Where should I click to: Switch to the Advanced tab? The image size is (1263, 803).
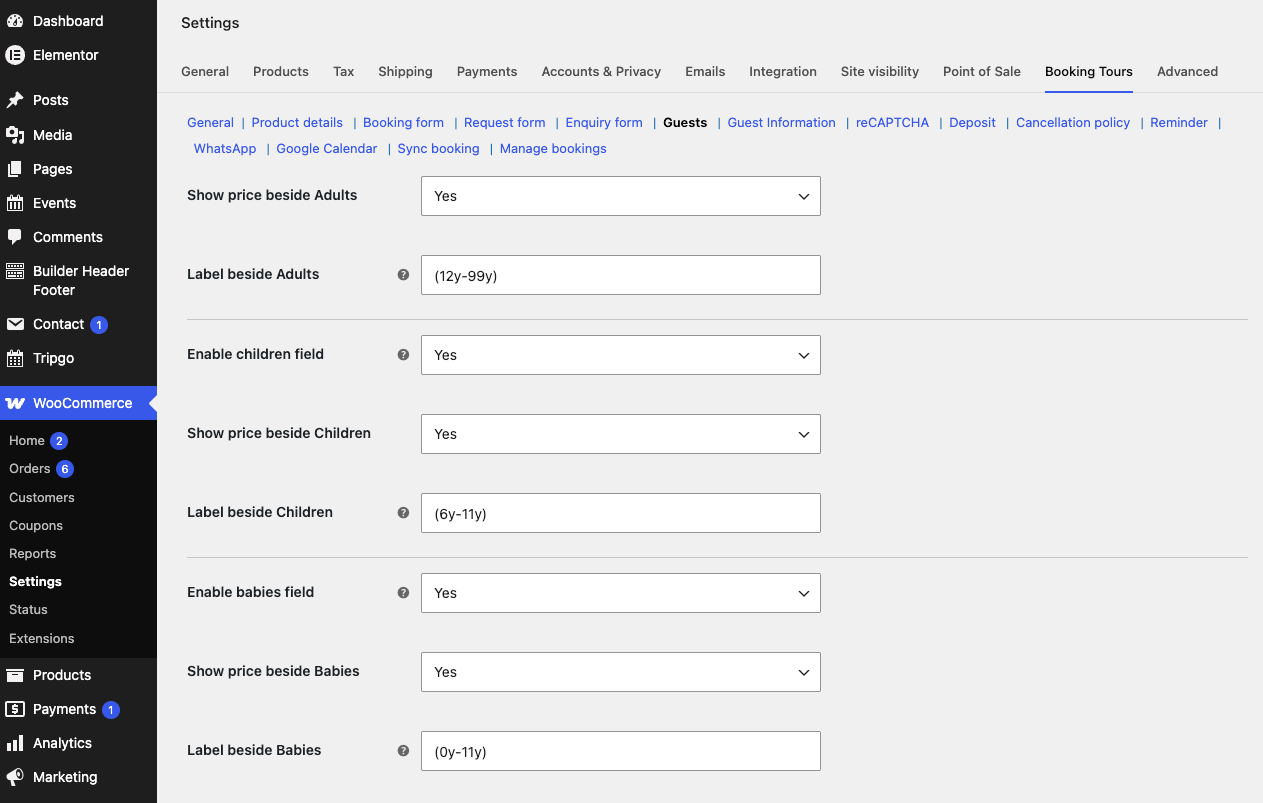pyautogui.click(x=1187, y=71)
